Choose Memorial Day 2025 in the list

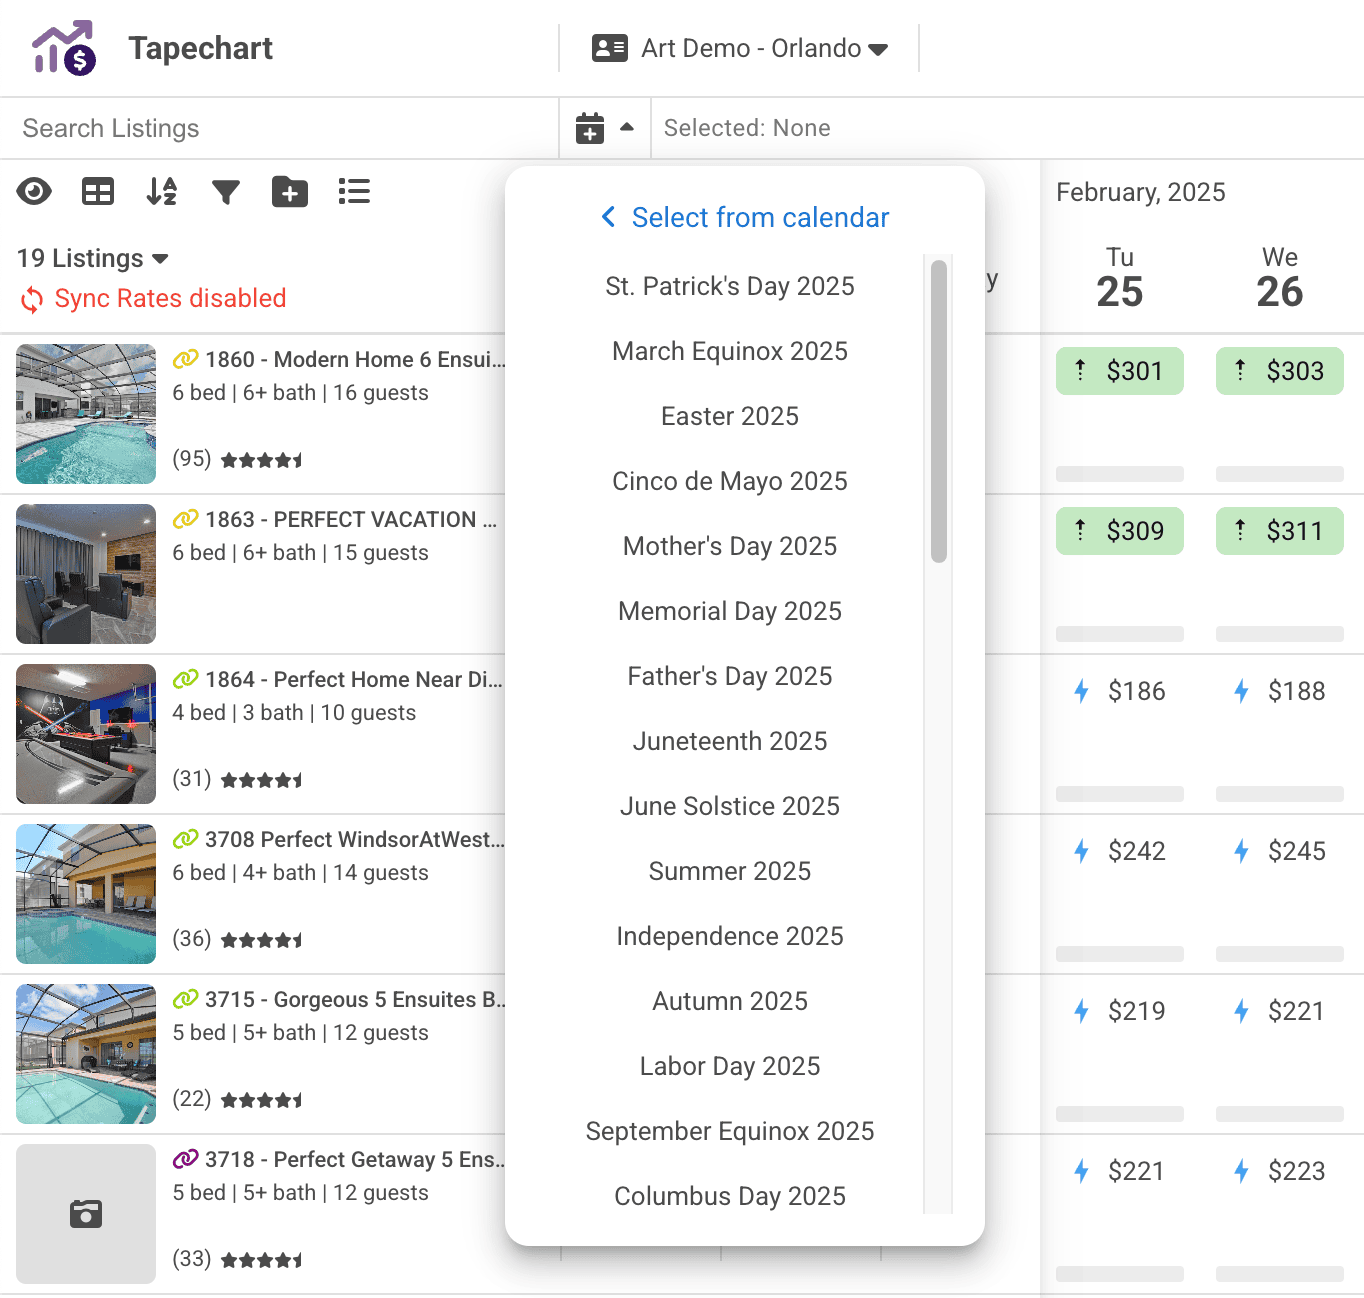click(730, 611)
